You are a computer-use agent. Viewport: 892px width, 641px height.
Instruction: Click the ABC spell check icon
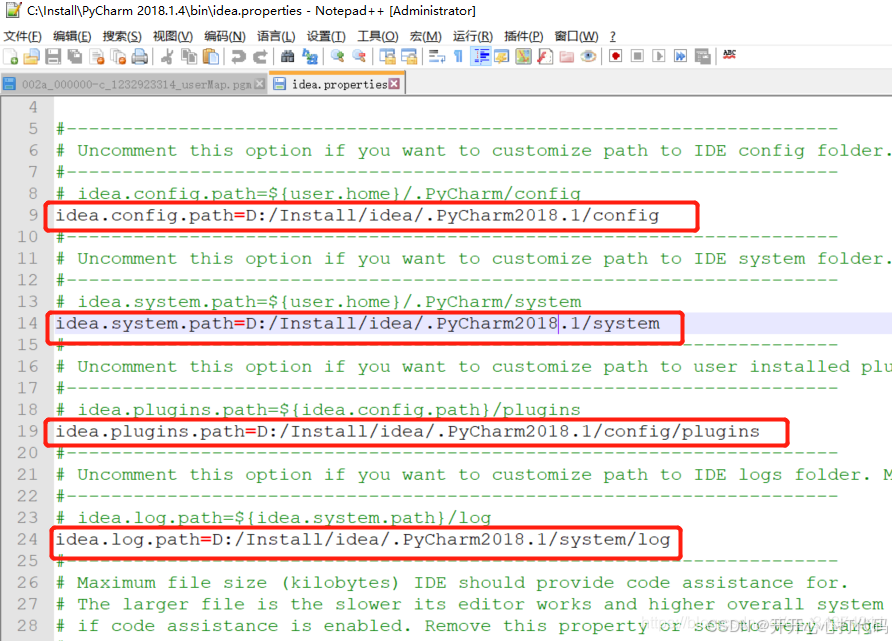click(729, 55)
